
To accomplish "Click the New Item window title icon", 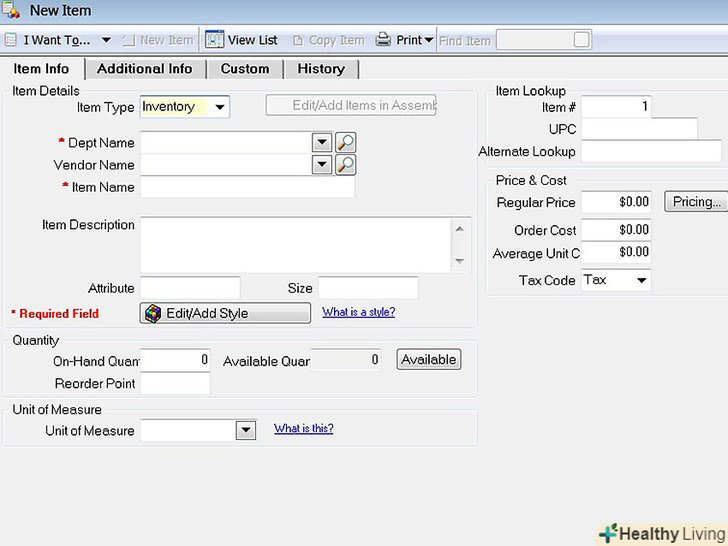I will 10,10.
